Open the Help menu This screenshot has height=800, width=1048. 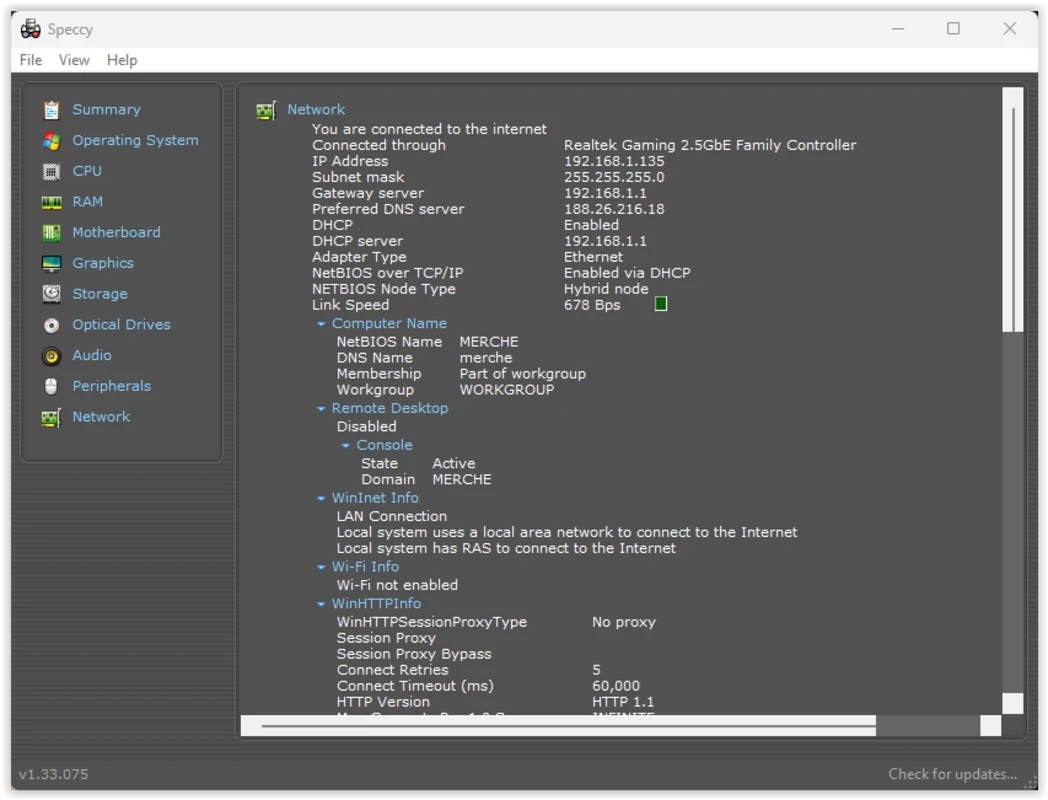[122, 60]
